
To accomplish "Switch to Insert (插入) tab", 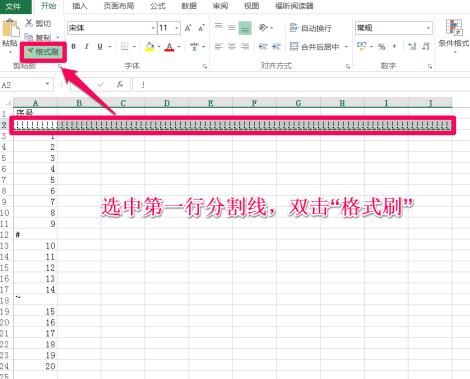I will click(x=80, y=6).
